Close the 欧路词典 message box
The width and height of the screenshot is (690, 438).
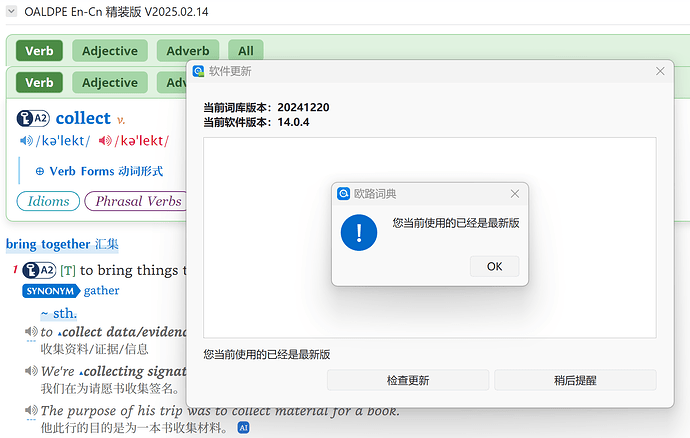click(515, 194)
